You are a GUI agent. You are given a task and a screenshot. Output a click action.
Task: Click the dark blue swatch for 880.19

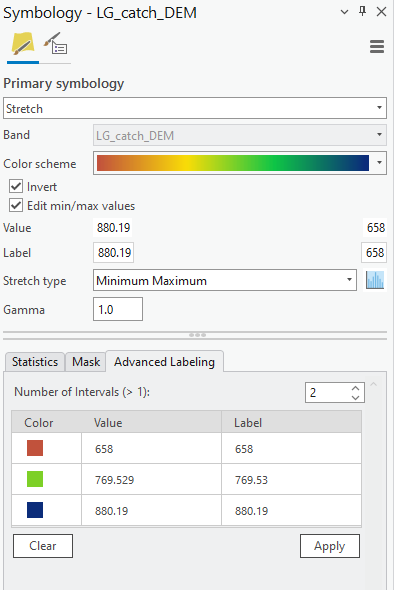(35, 510)
